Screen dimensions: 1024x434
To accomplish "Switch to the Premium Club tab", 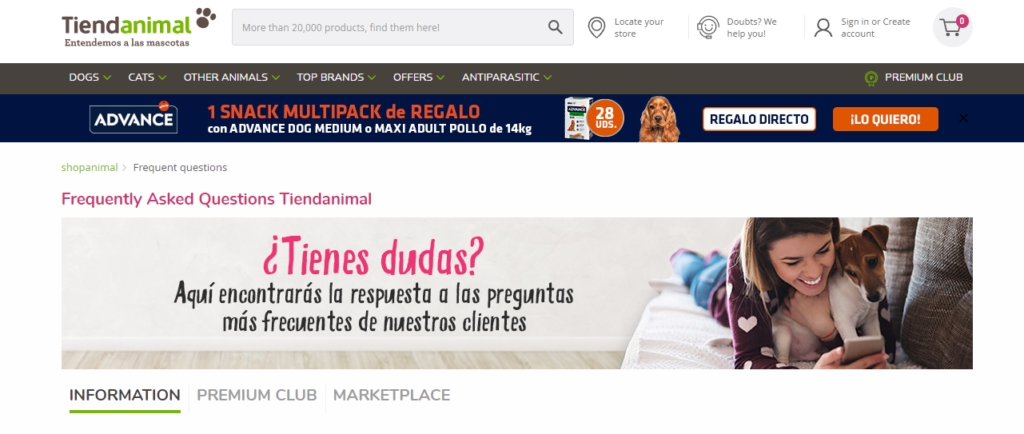I will pyautogui.click(x=257, y=395).
